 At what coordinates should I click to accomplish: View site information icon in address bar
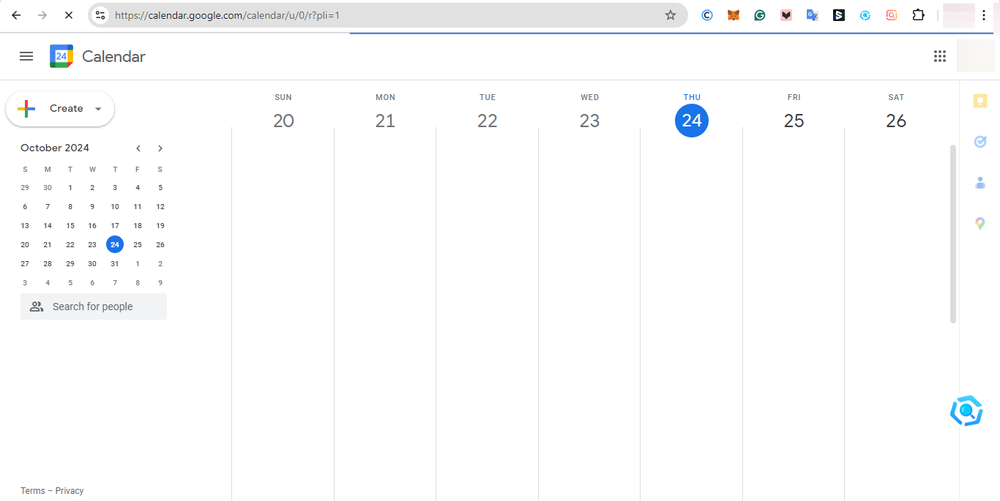click(x=100, y=15)
